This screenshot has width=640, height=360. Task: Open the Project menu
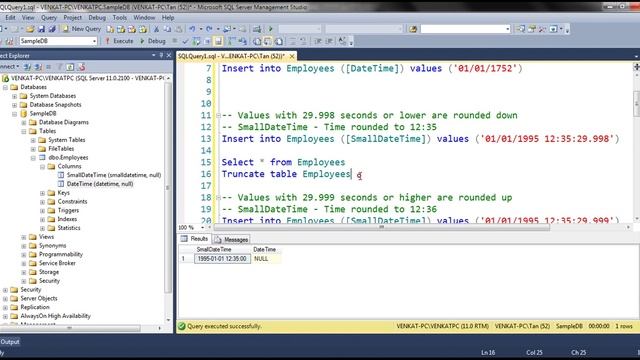(72, 18)
